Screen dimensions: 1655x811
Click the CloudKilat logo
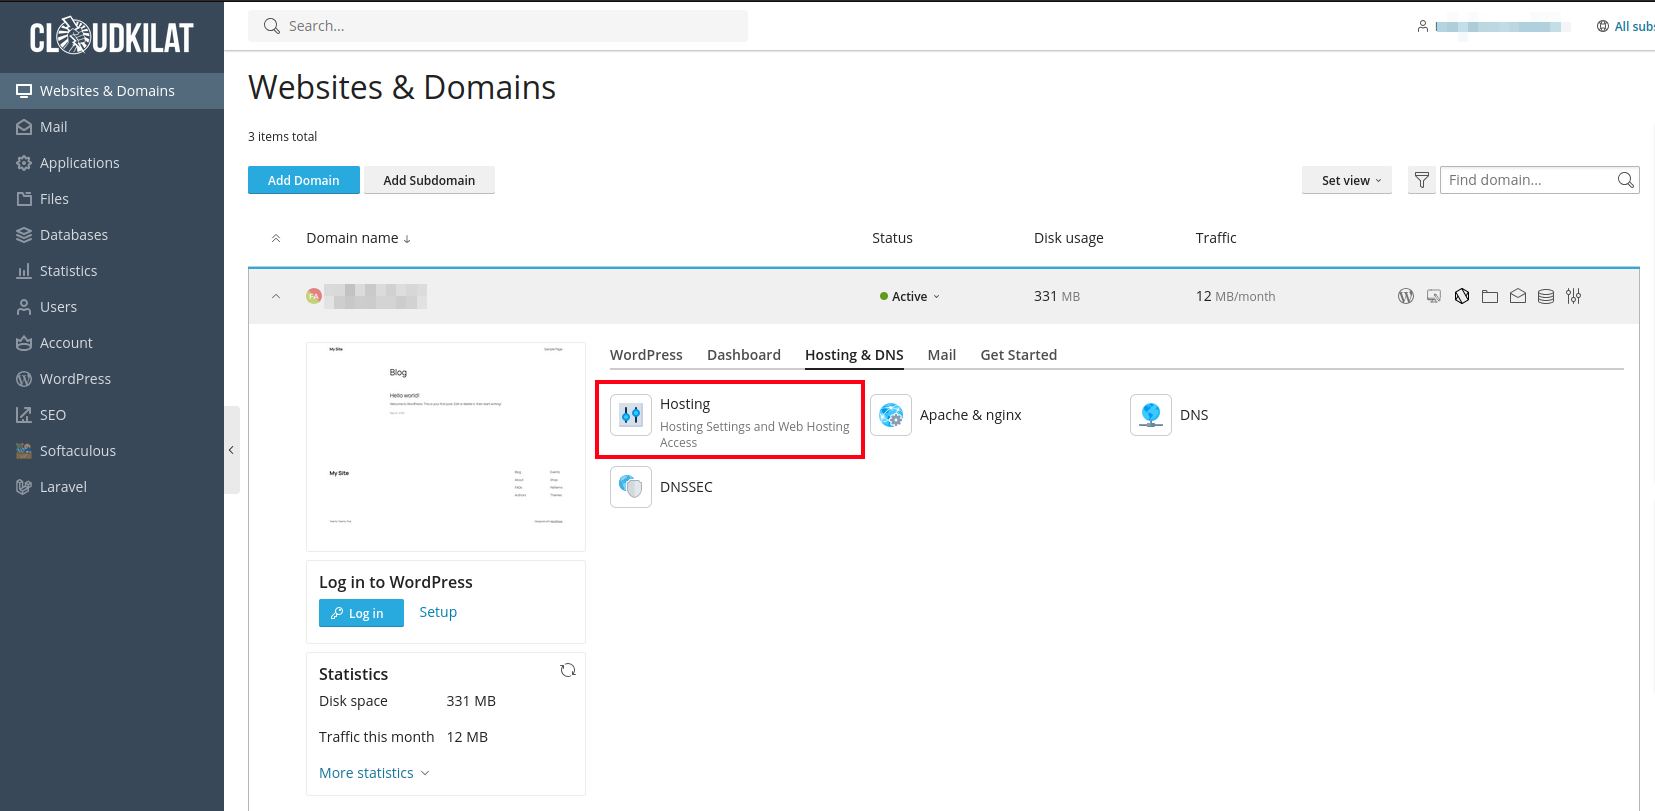[111, 37]
